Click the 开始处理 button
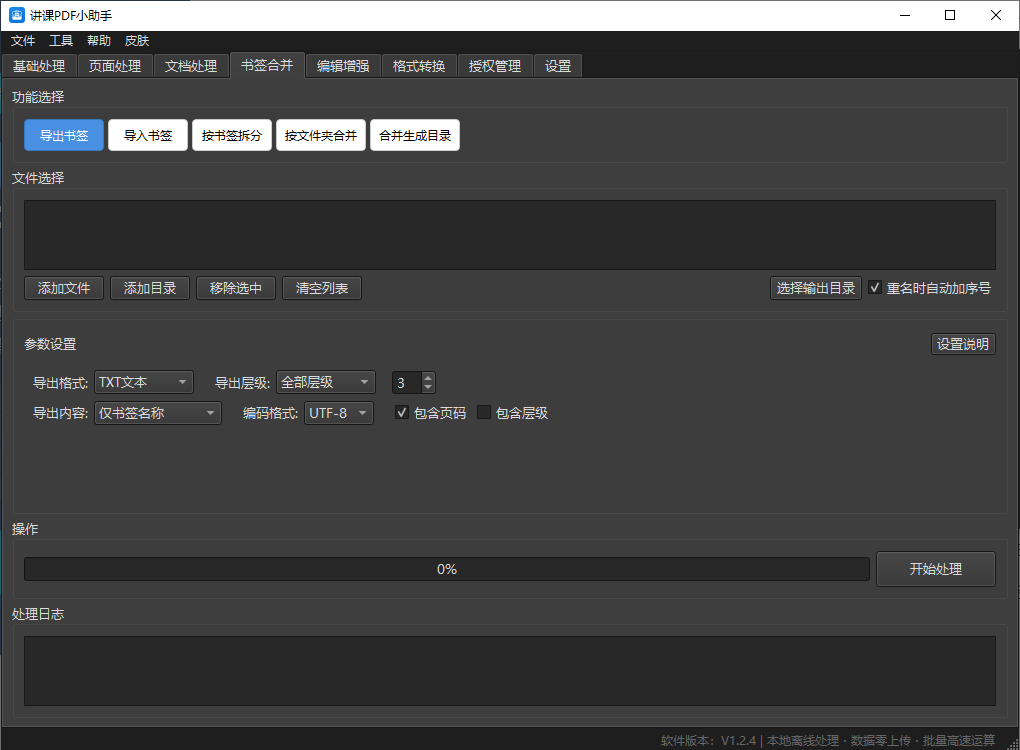Viewport: 1020px width, 750px height. coord(936,569)
